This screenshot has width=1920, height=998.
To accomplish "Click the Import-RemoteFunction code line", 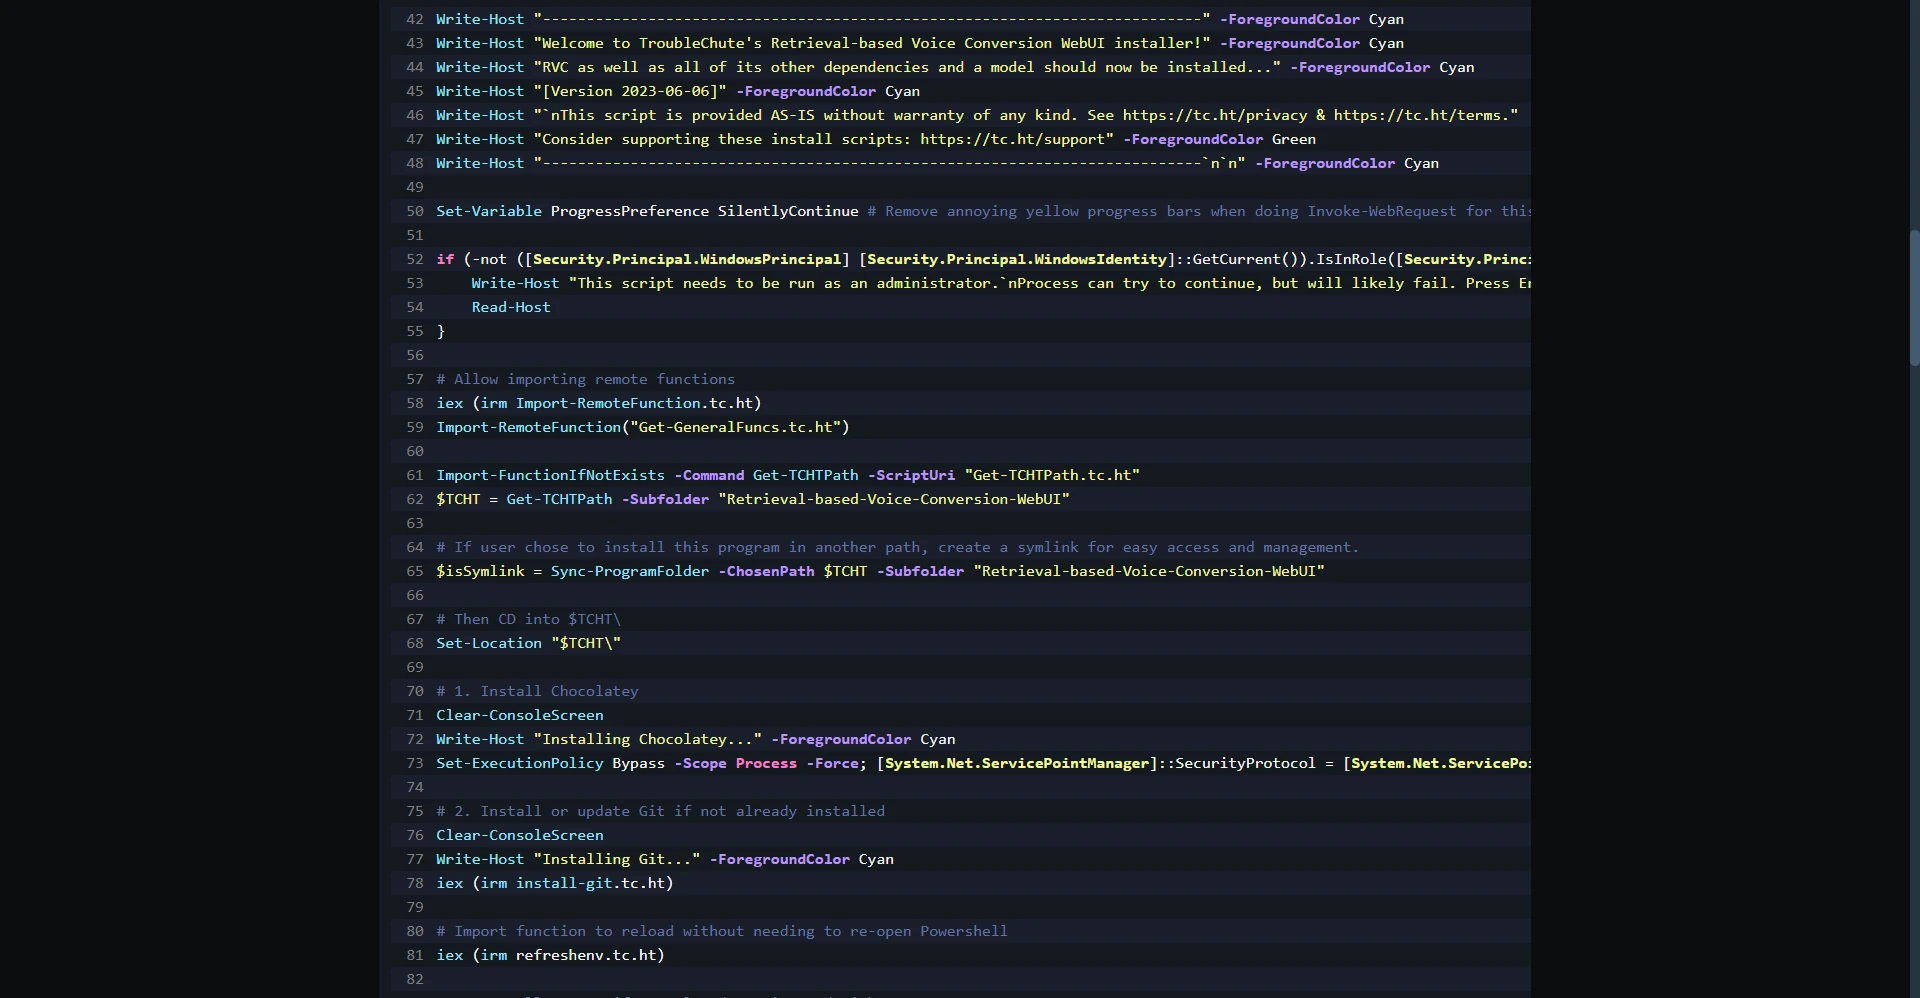I will click(642, 427).
